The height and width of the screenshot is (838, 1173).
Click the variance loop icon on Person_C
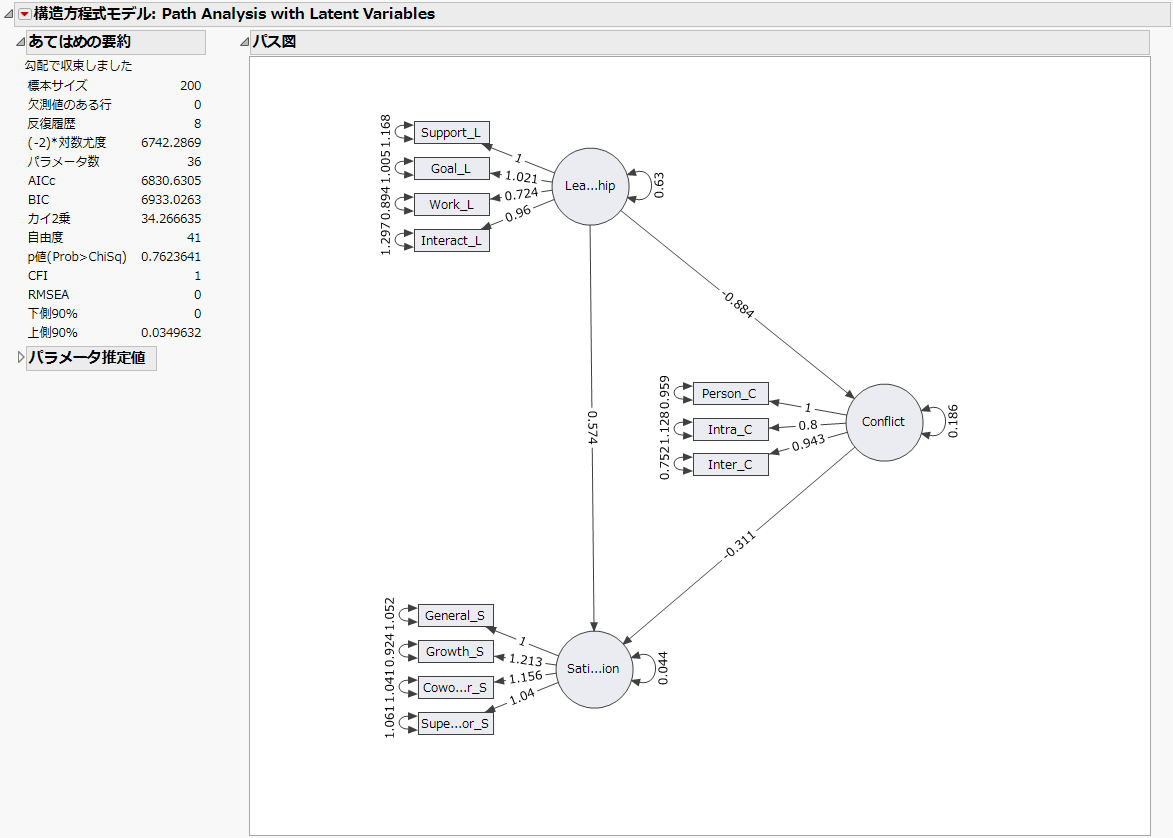click(x=684, y=394)
